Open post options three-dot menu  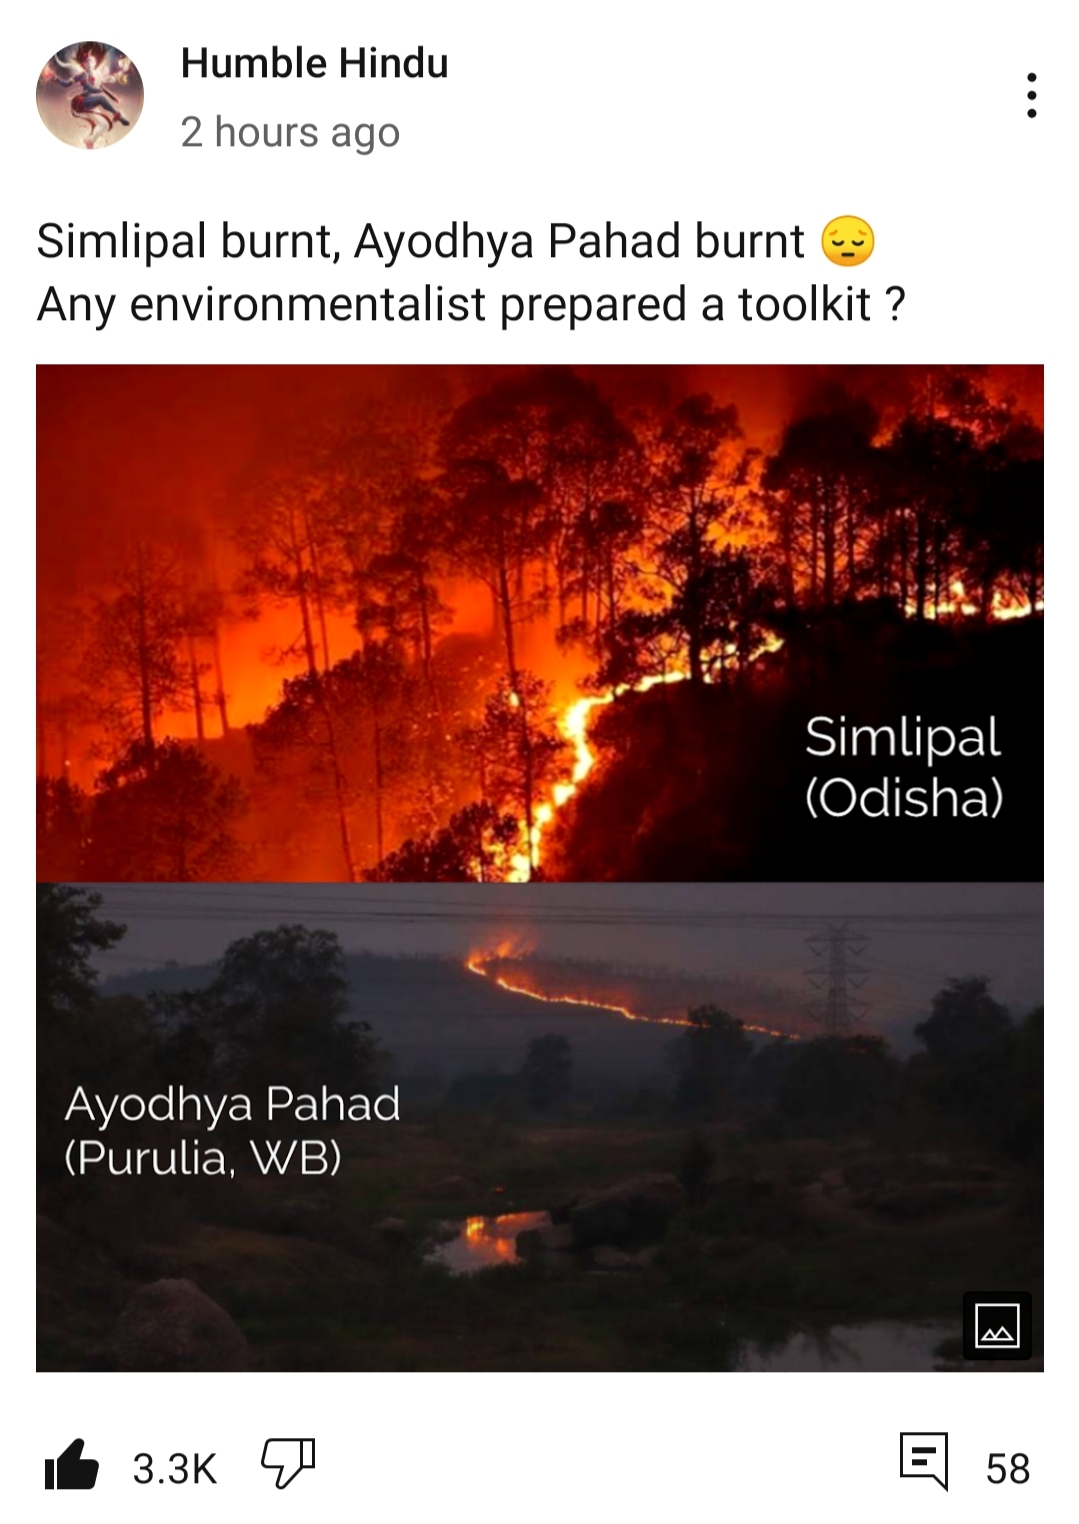(1031, 95)
